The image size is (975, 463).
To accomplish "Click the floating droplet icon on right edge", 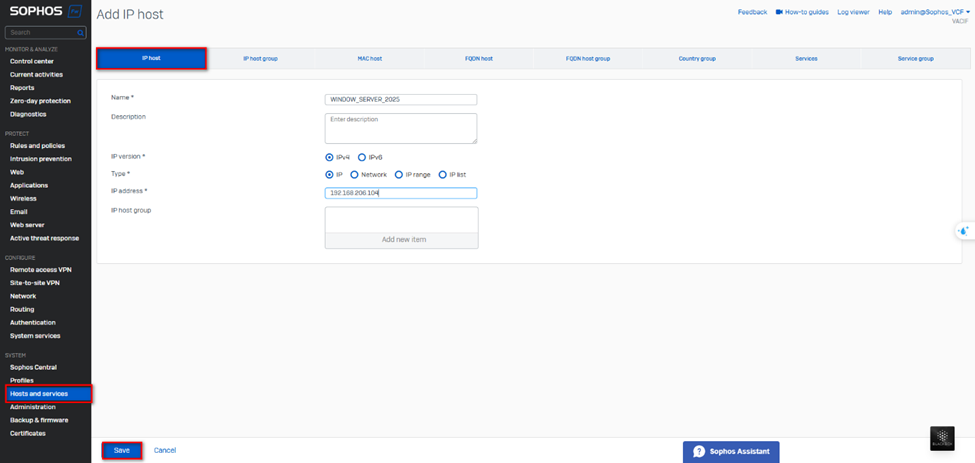I will 964,231.
